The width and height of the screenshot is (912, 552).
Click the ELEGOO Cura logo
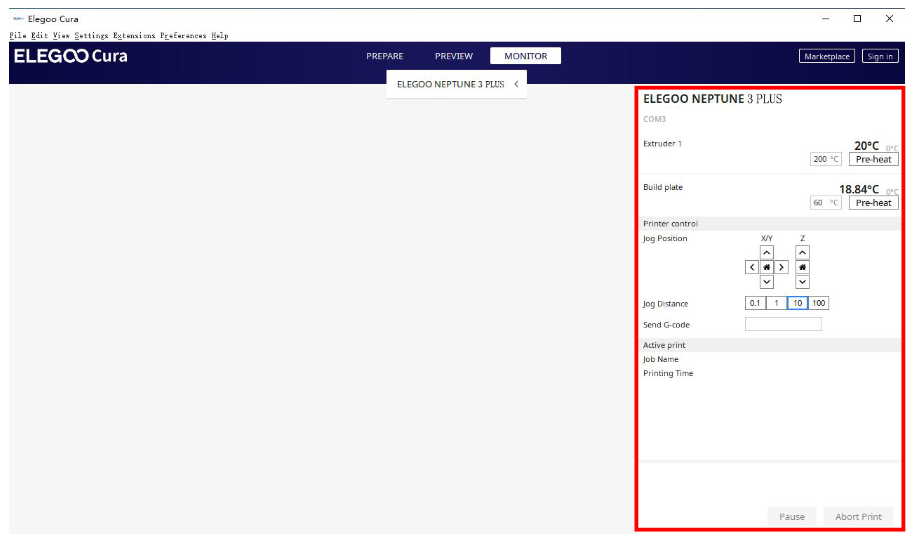coord(70,56)
